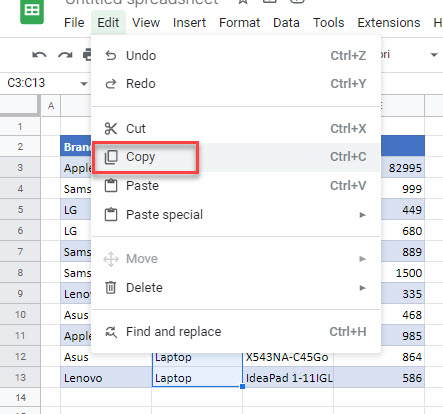Click the toolbar redo arrow
Screen dimensions: 443x414
click(x=65, y=55)
